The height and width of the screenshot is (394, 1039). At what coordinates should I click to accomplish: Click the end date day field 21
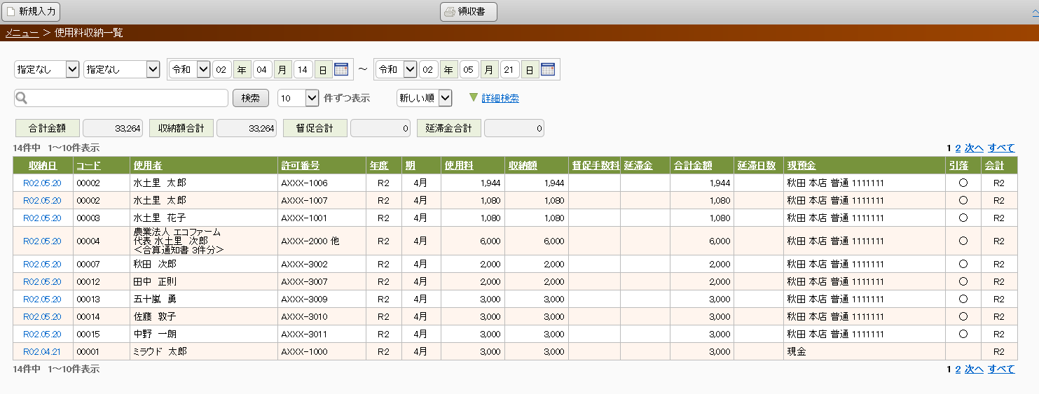point(510,70)
